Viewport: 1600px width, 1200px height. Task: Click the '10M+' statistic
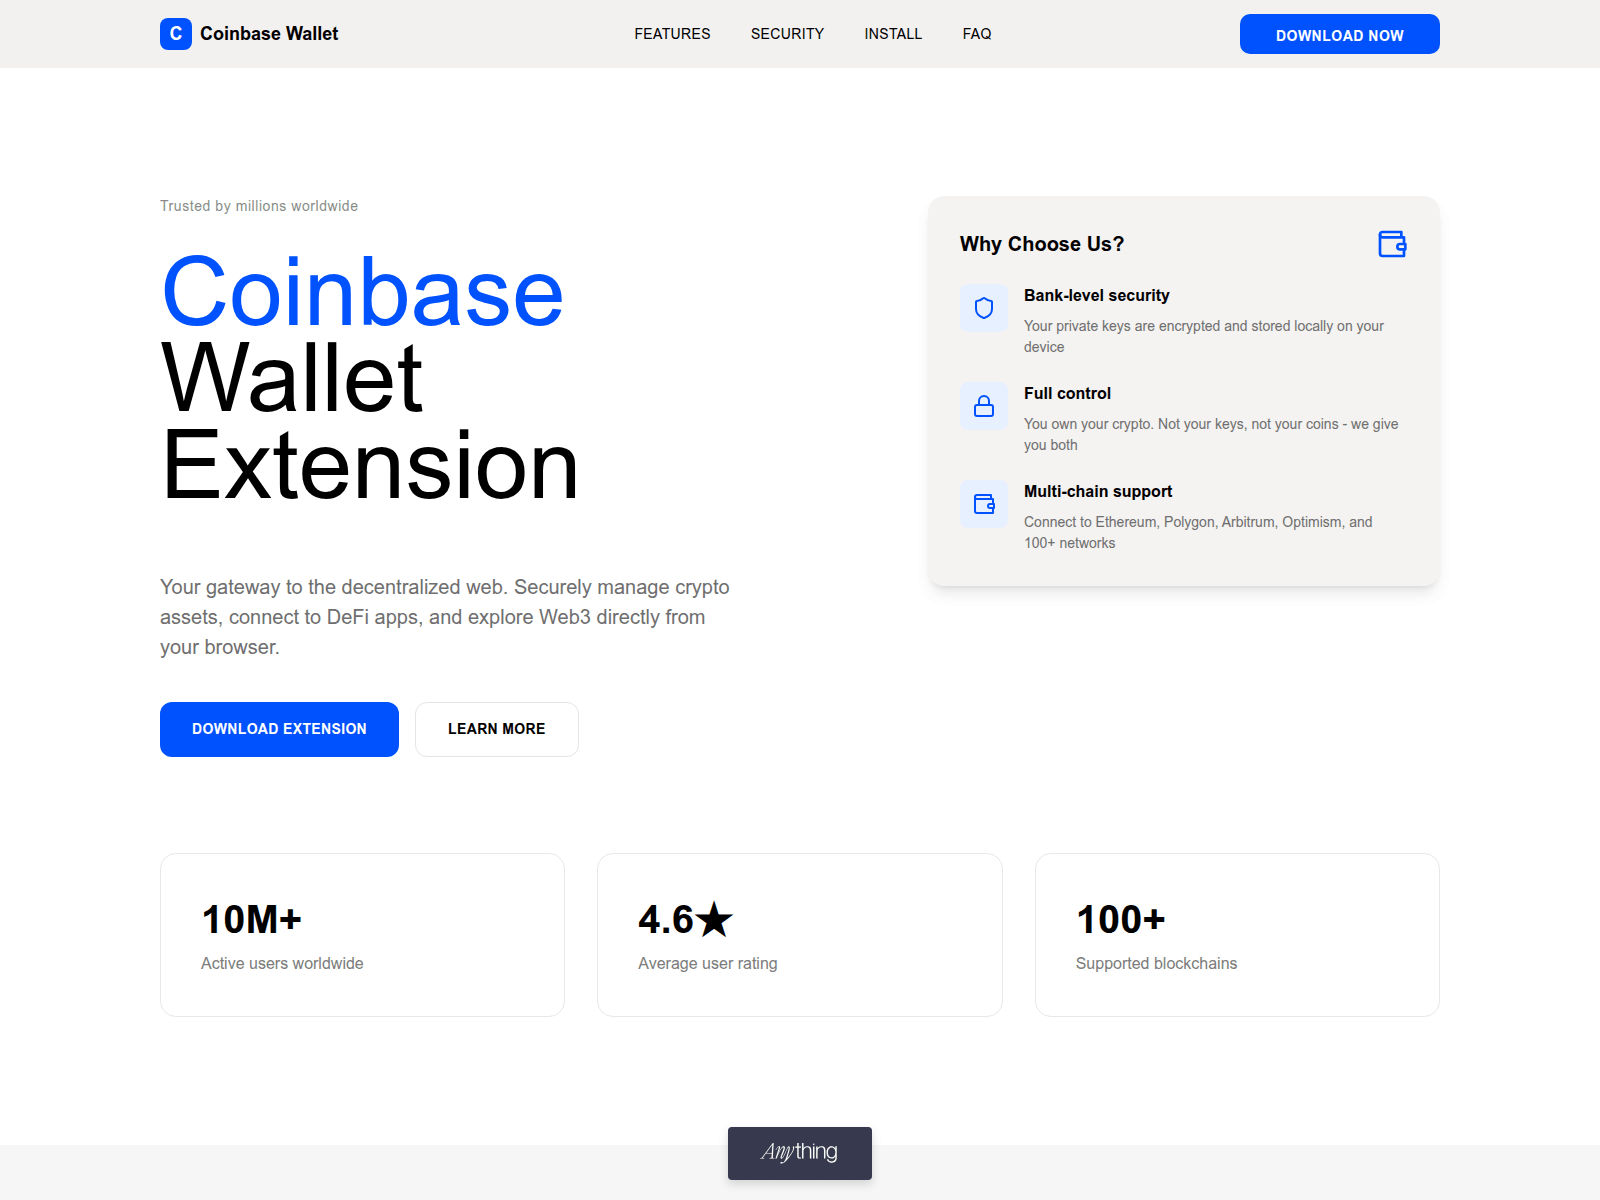point(251,919)
